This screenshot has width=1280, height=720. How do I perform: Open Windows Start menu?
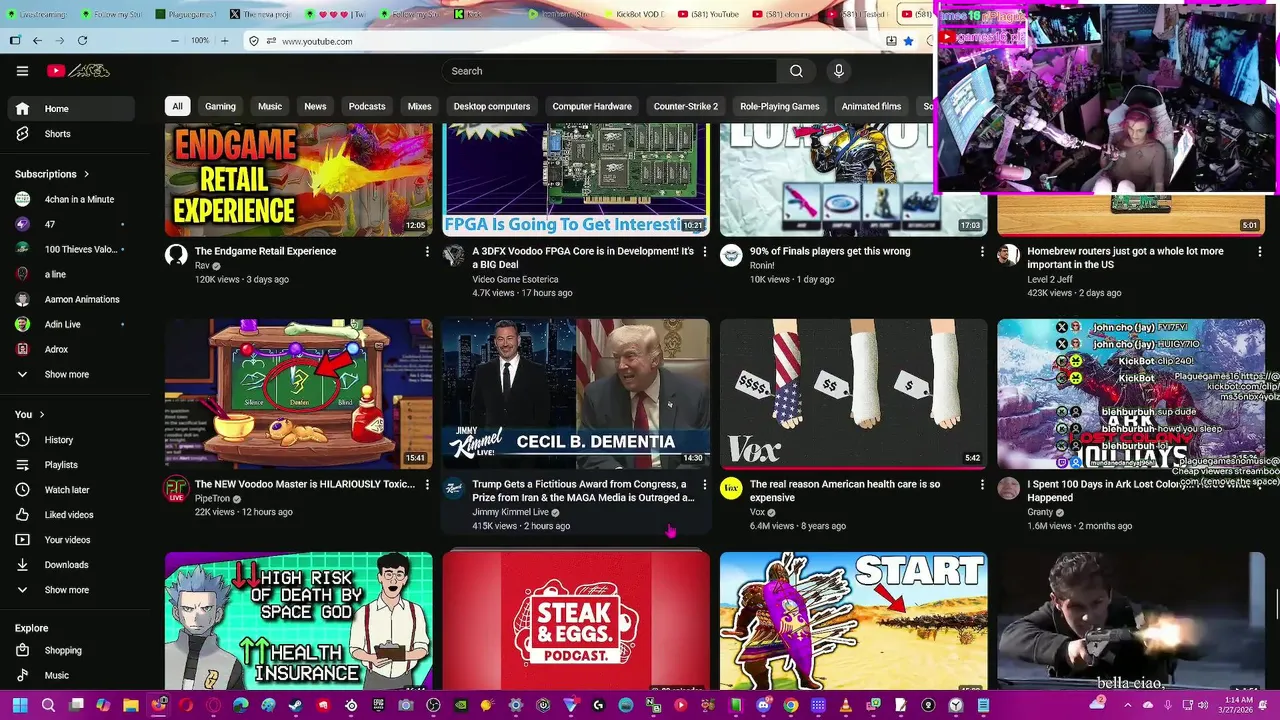pyautogui.click(x=19, y=705)
